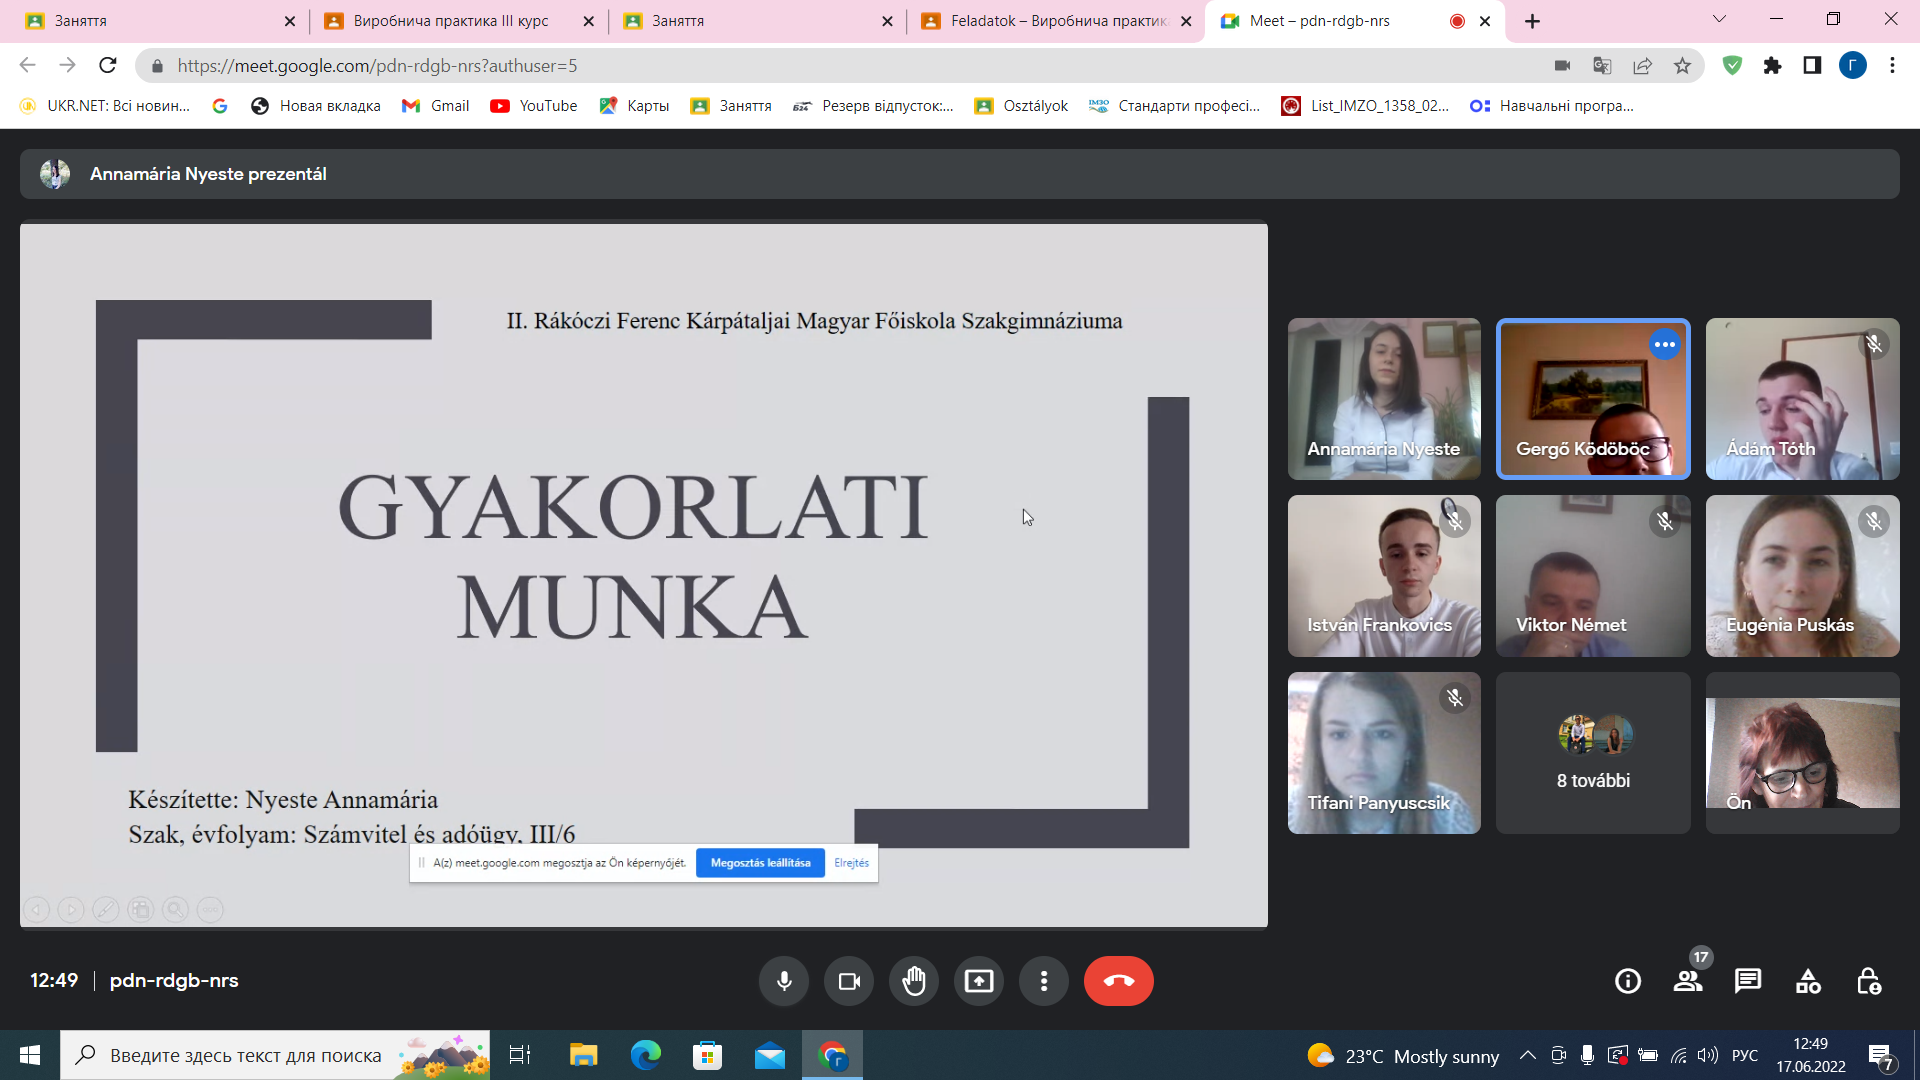1920x1080 pixels.
Task: Toggle the microphone on or off
Action: click(x=784, y=981)
